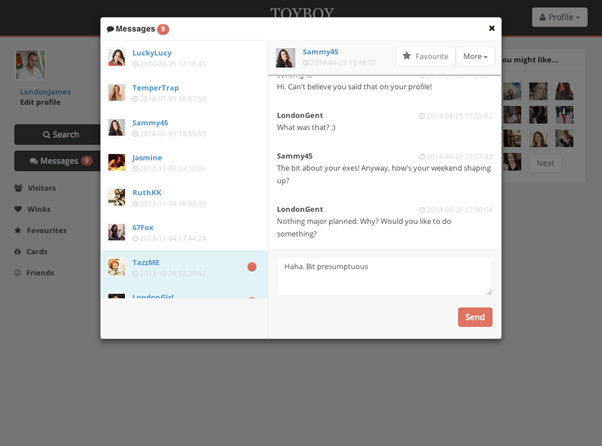Click LondonJames profile photo
The width and height of the screenshot is (602, 446).
[x=30, y=64]
